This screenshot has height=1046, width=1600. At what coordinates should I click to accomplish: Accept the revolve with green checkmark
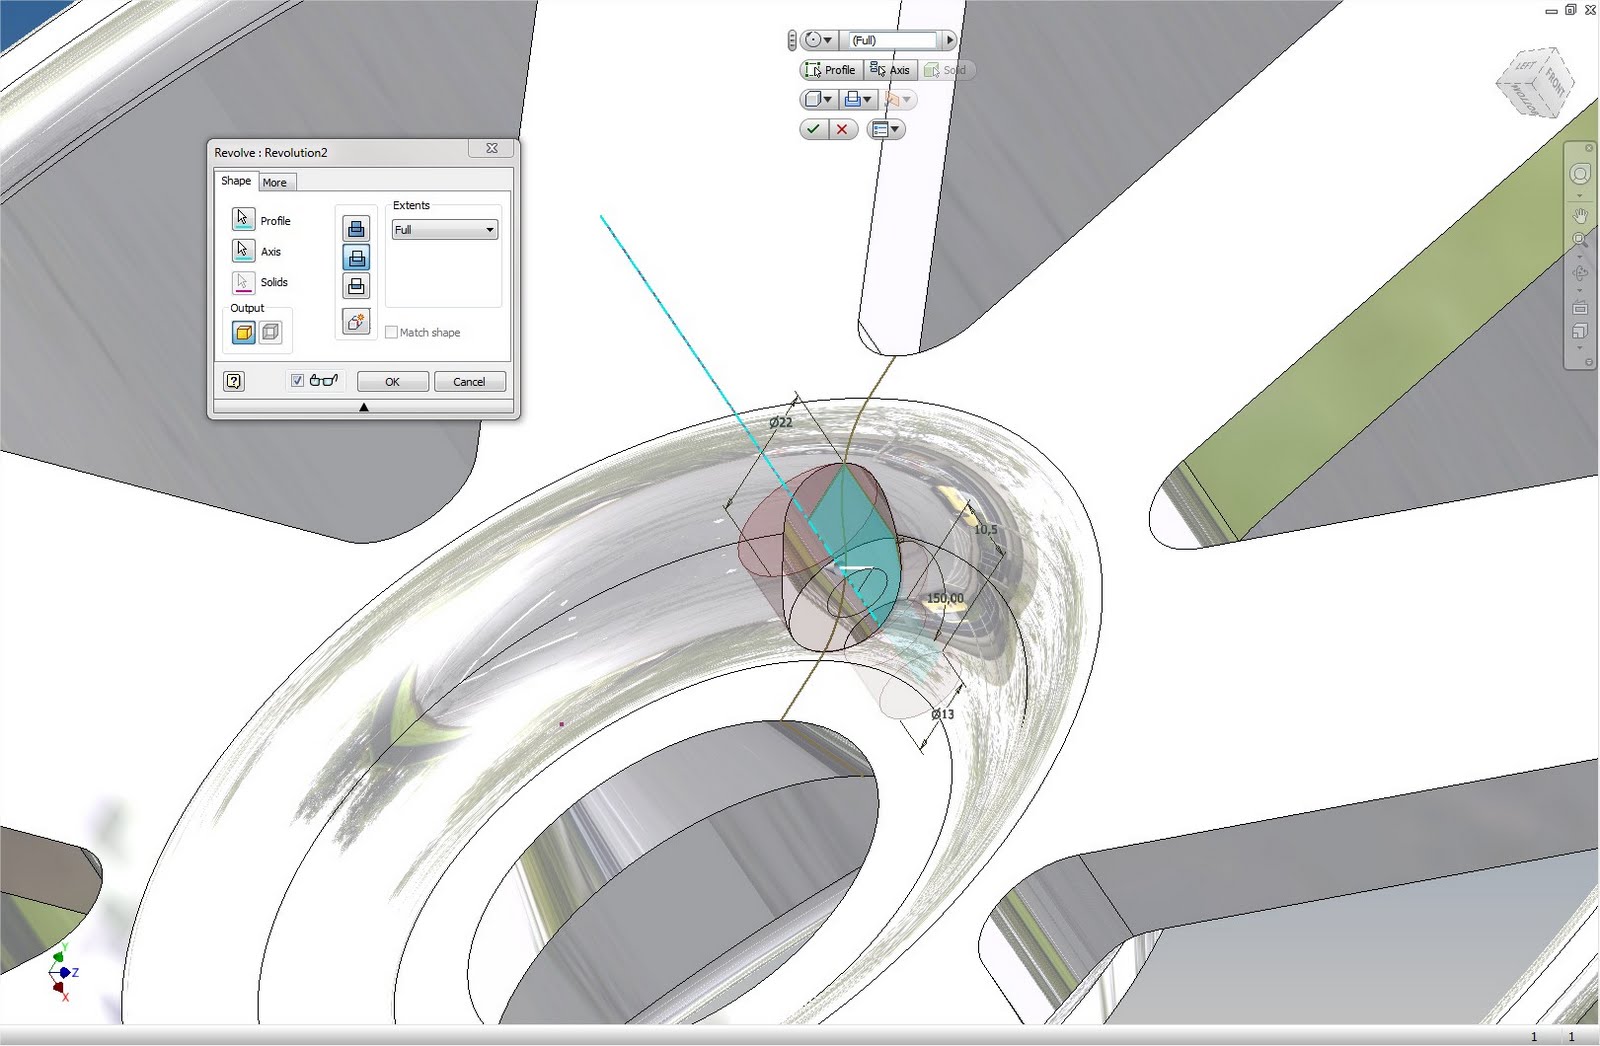(814, 129)
